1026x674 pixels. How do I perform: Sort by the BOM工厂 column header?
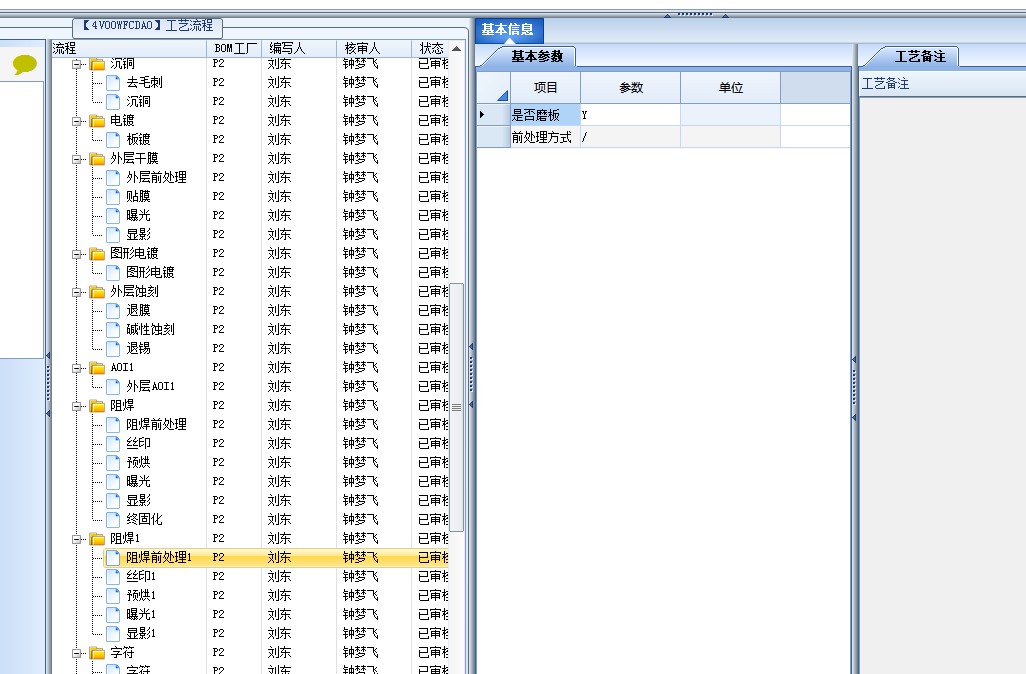click(235, 48)
